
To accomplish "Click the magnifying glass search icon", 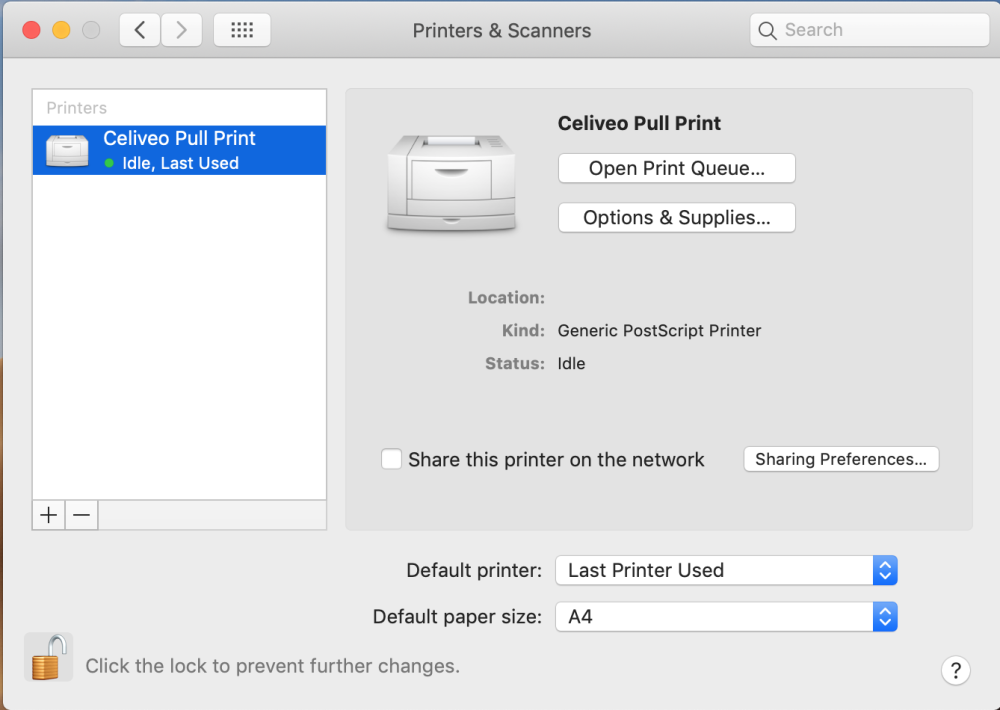I will coord(768,31).
